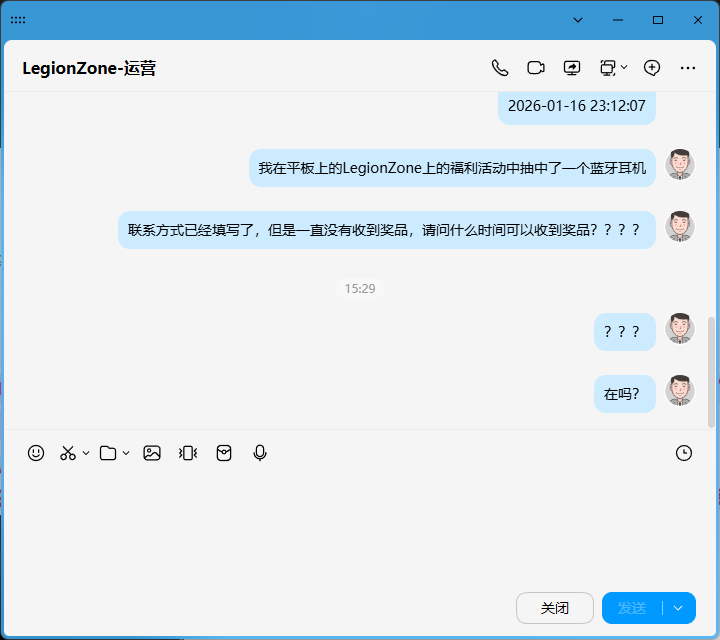Image resolution: width=720 pixels, height=640 pixels.
Task: Expand the file sending options arrow
Action: pyautogui.click(x=126, y=453)
